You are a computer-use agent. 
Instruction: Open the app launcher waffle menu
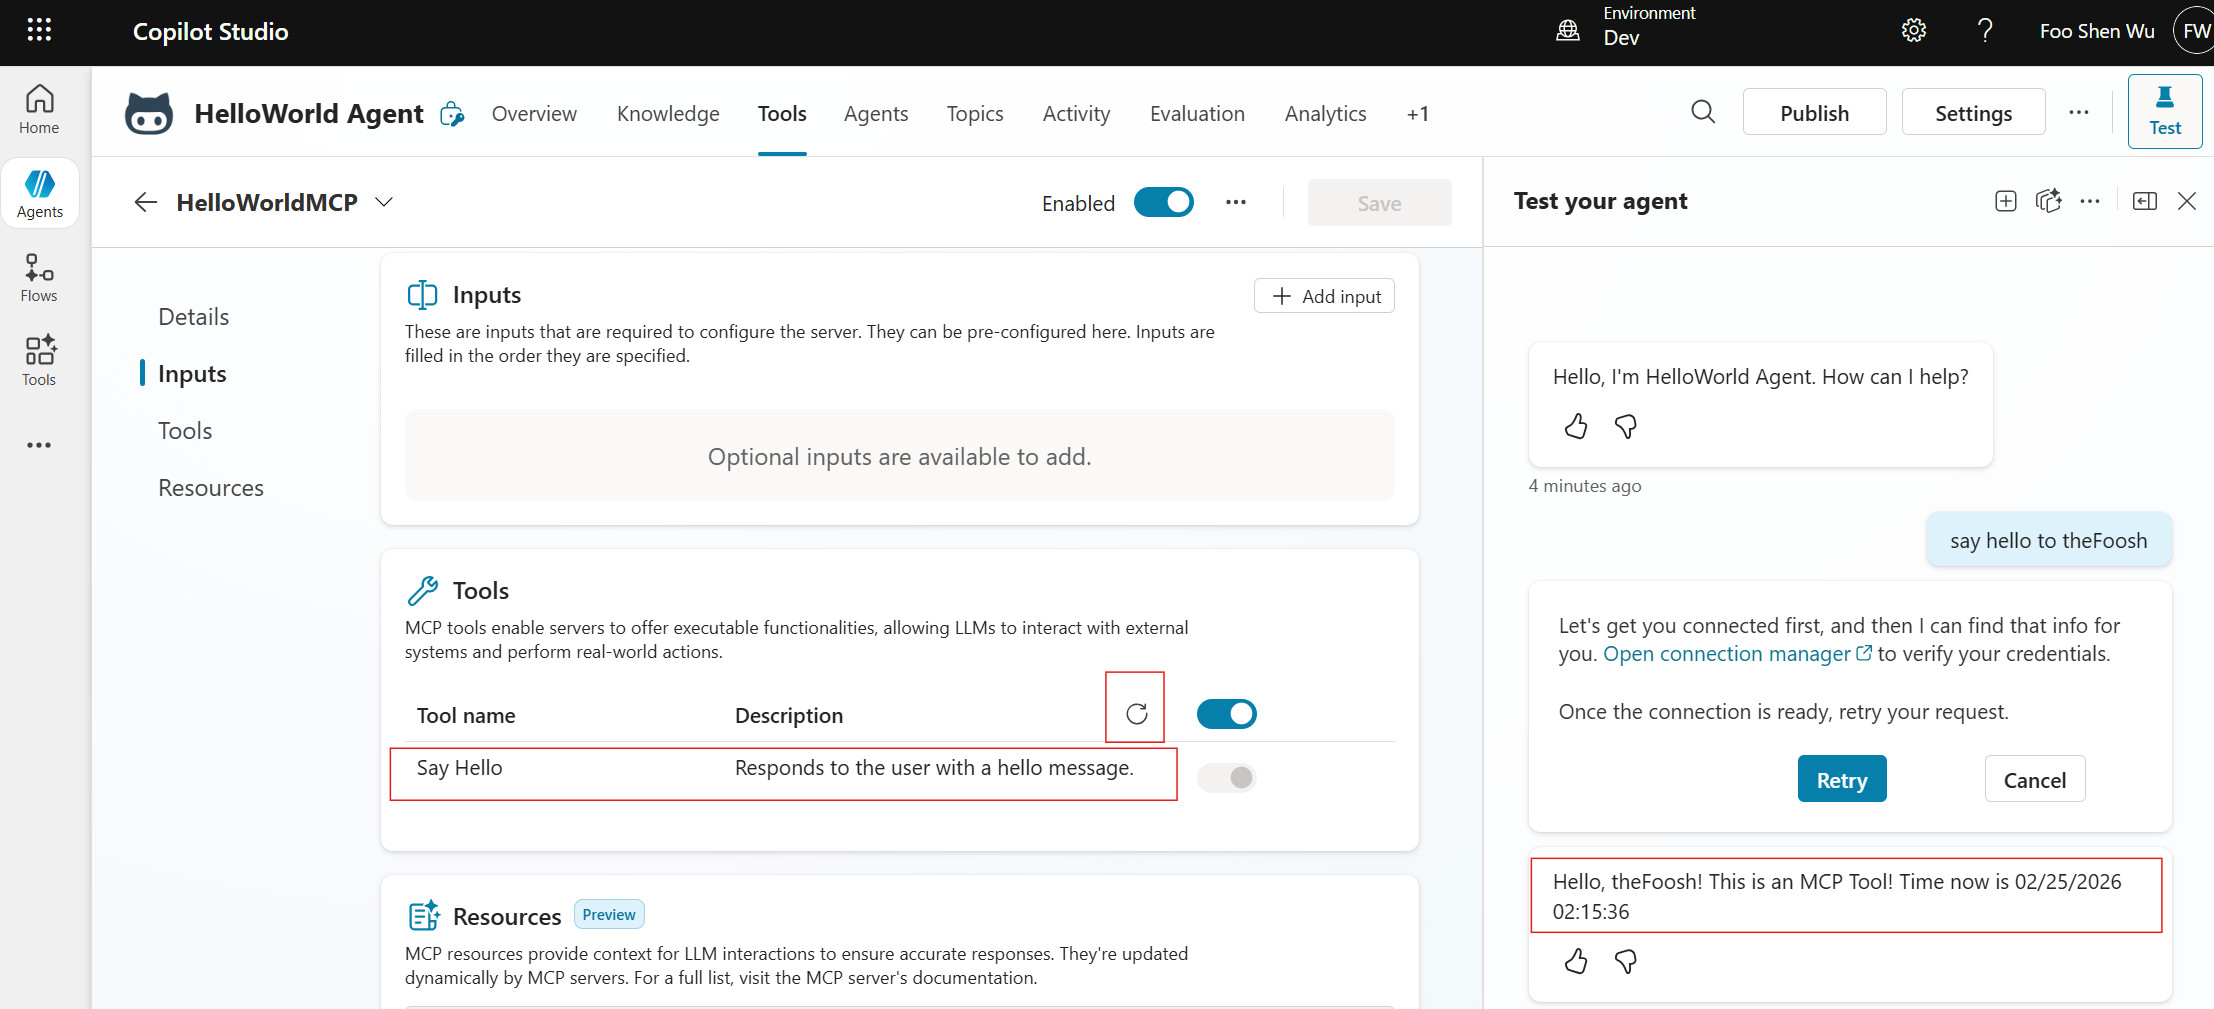(x=39, y=30)
